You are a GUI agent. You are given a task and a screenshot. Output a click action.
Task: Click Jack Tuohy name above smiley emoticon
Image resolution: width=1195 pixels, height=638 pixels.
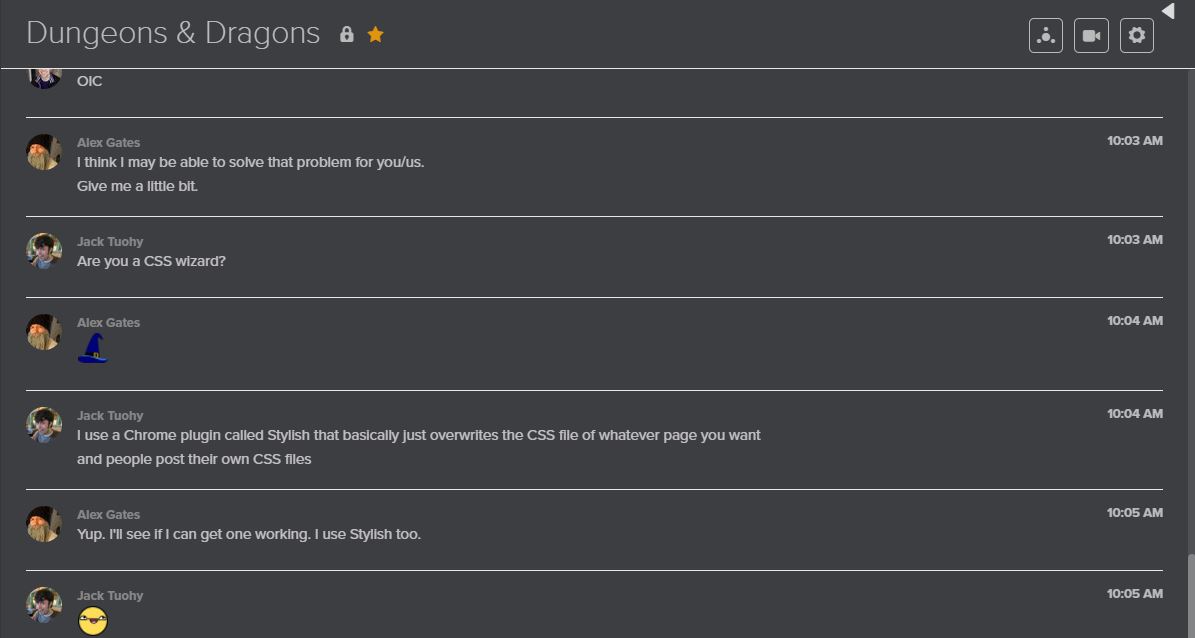coord(110,595)
